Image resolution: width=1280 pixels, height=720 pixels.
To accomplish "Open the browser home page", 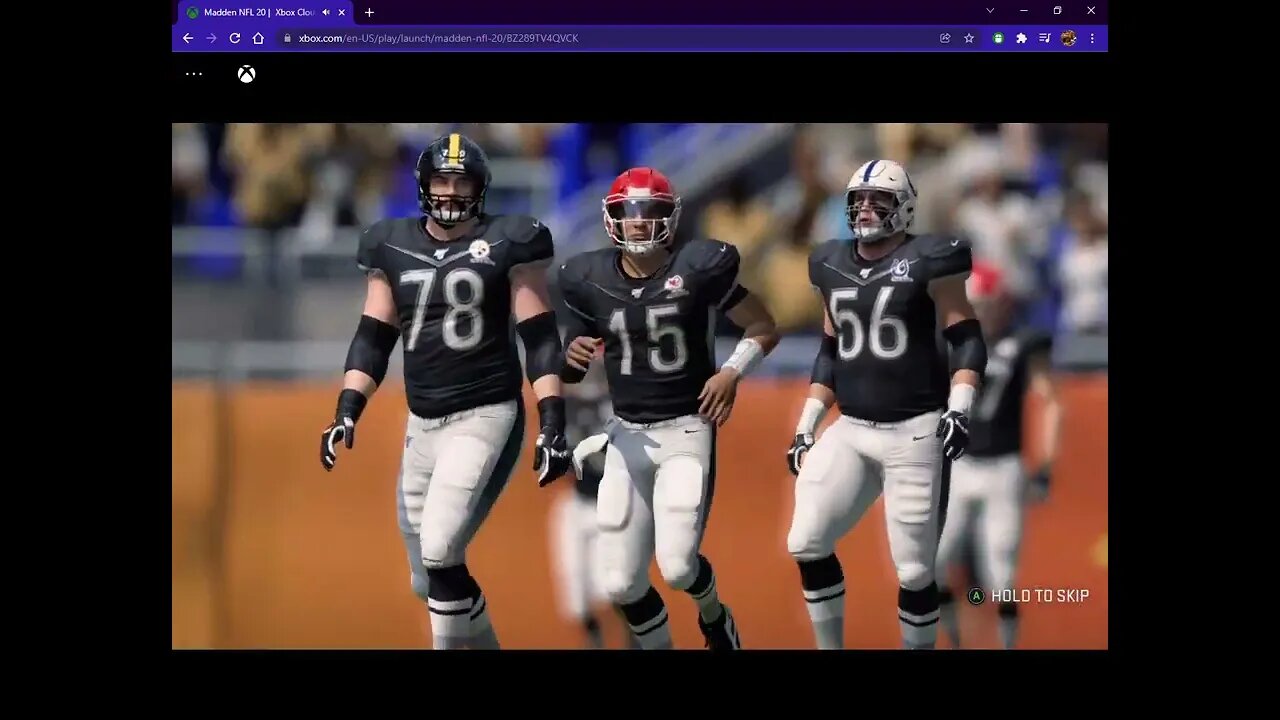I will (258, 38).
